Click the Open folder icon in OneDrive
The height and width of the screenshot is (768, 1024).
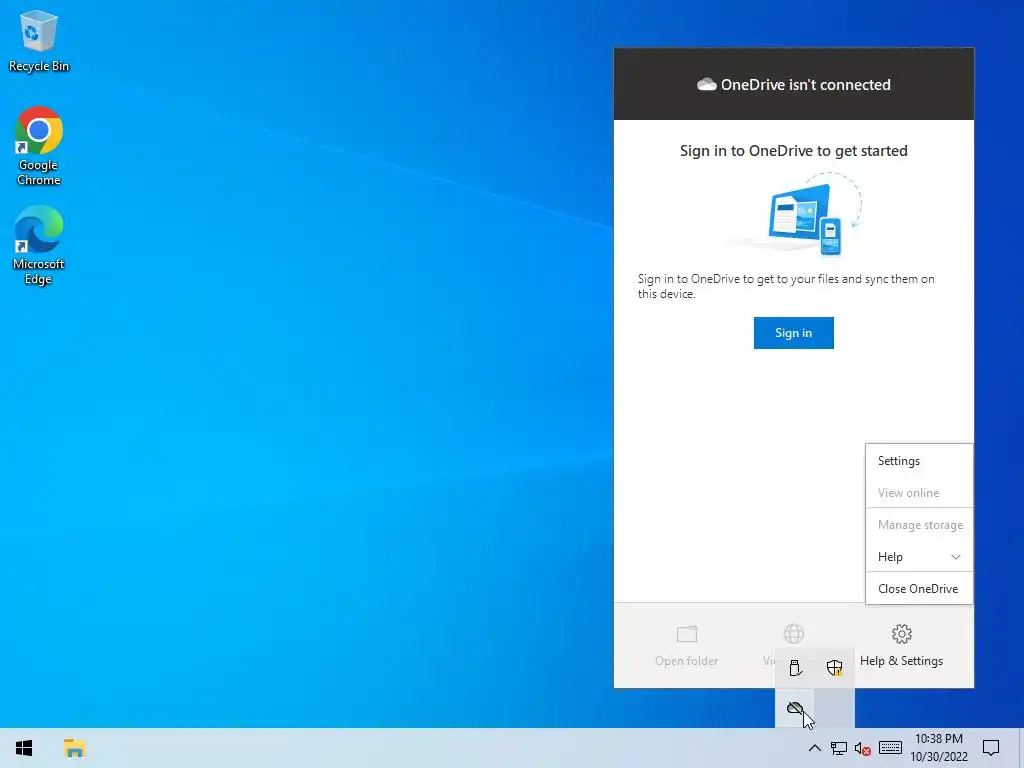[686, 633]
